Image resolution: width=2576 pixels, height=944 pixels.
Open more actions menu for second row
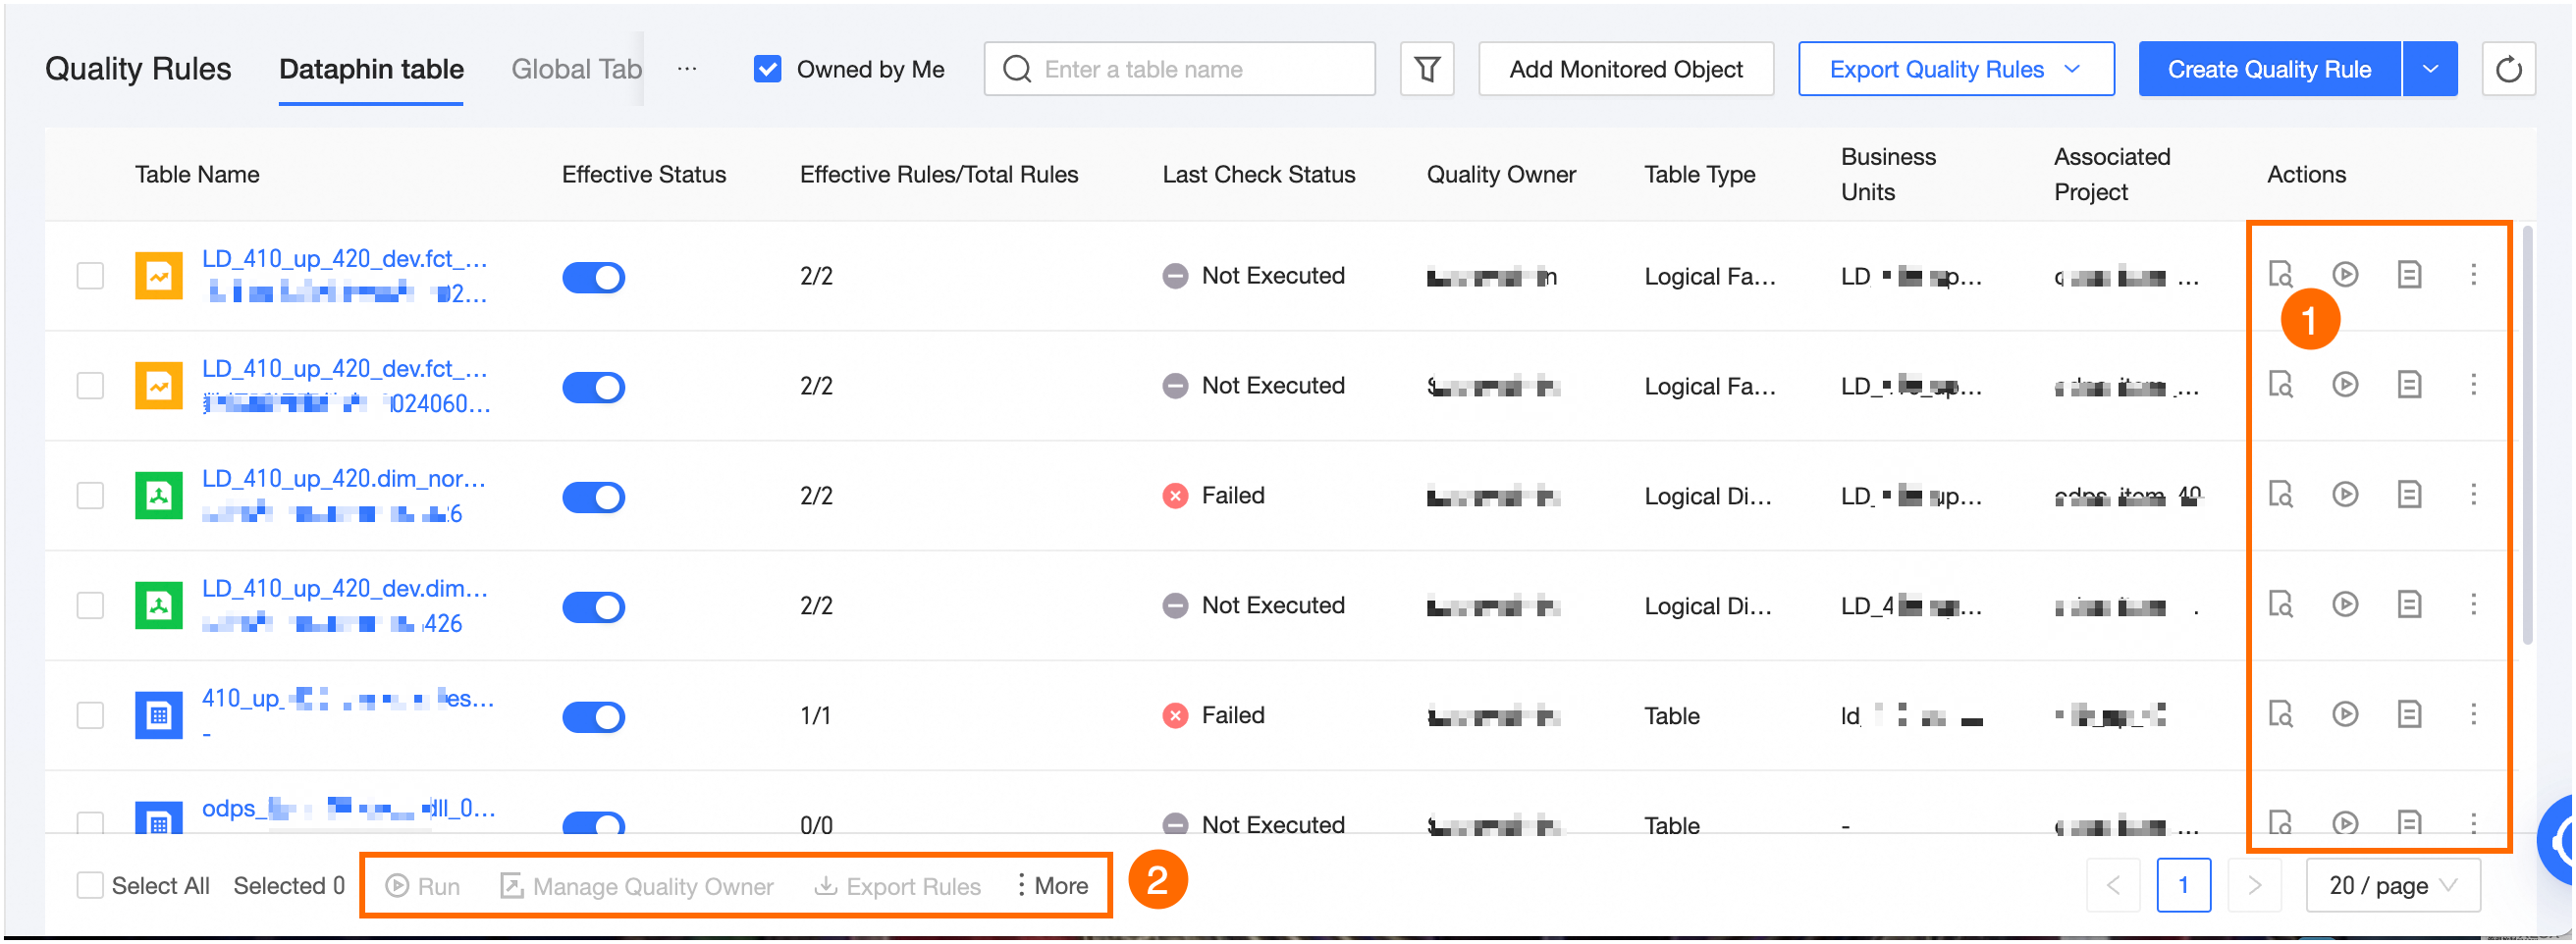pos(2472,384)
